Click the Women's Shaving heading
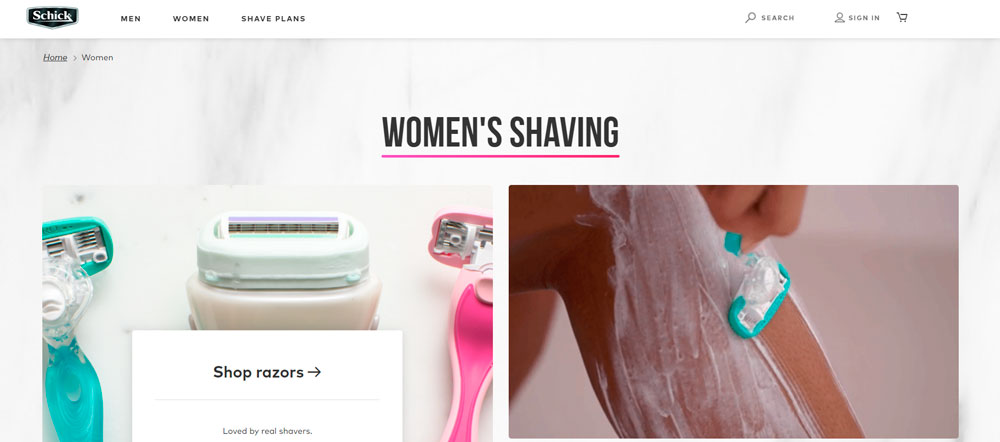The width and height of the screenshot is (1000, 442). [x=500, y=132]
